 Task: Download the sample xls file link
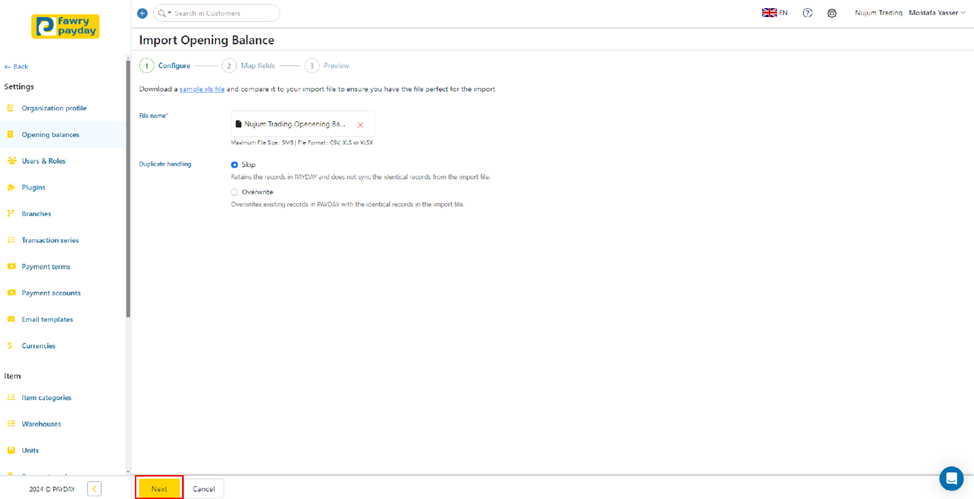(x=202, y=89)
